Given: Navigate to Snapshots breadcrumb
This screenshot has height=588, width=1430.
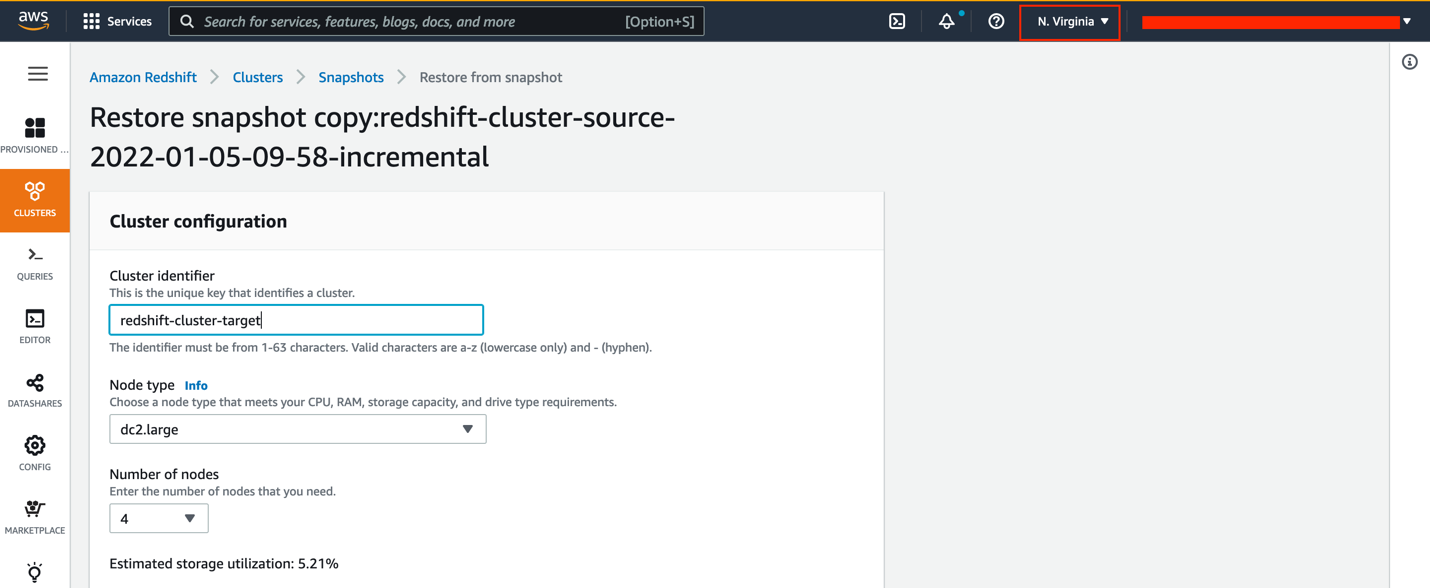Looking at the screenshot, I should [x=351, y=77].
